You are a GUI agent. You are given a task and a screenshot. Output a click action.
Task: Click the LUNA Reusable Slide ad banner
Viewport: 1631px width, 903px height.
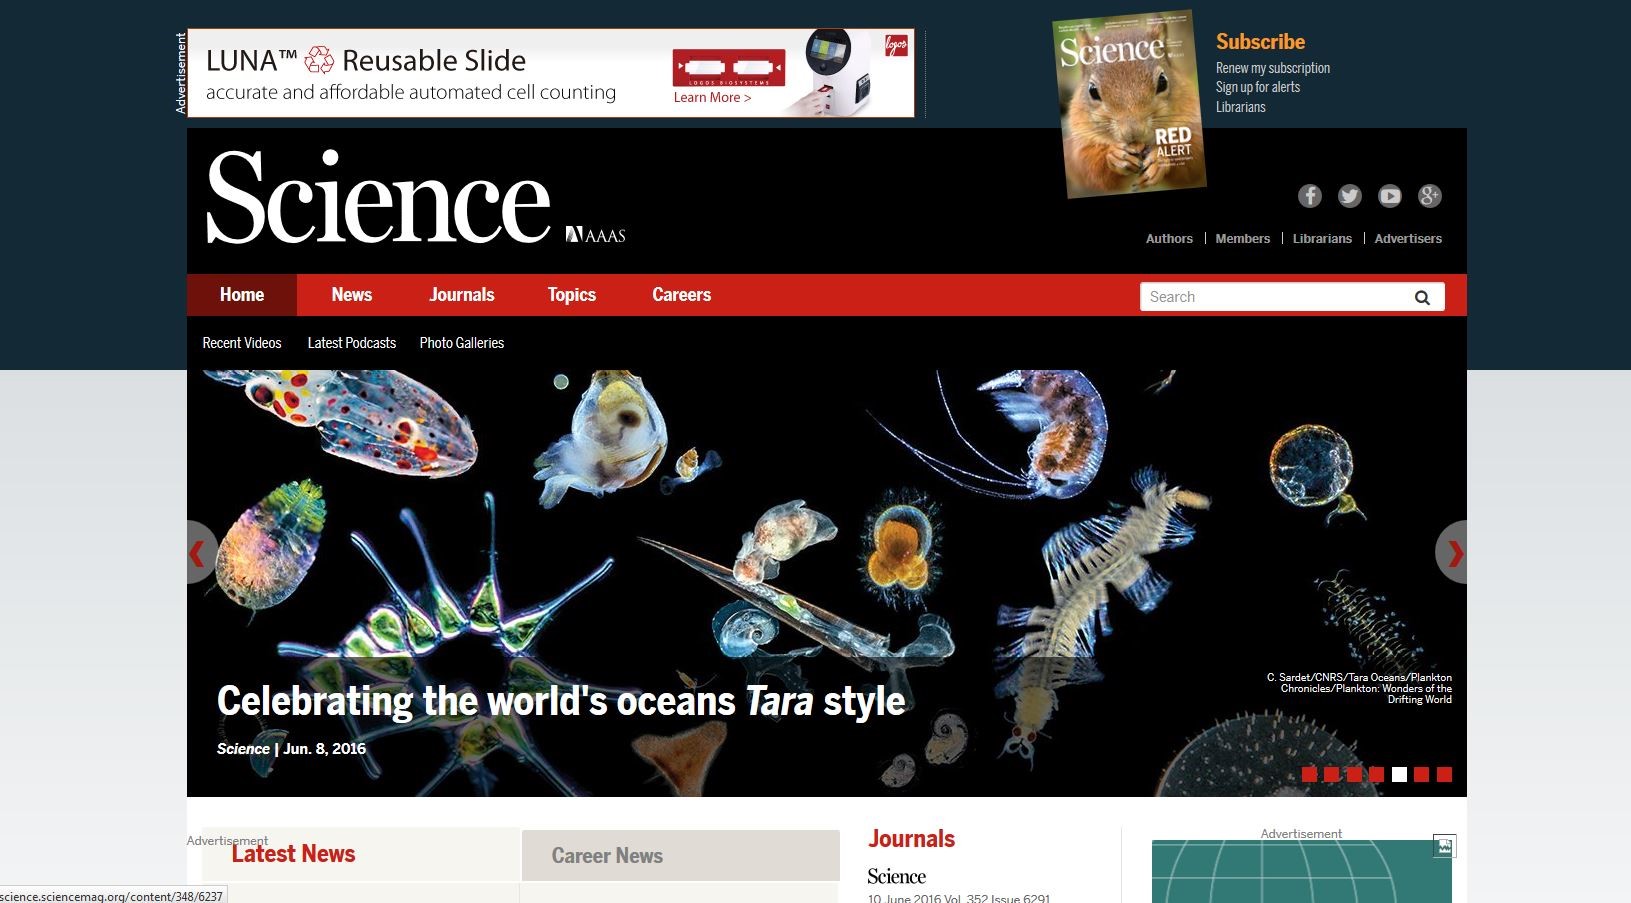coord(551,73)
